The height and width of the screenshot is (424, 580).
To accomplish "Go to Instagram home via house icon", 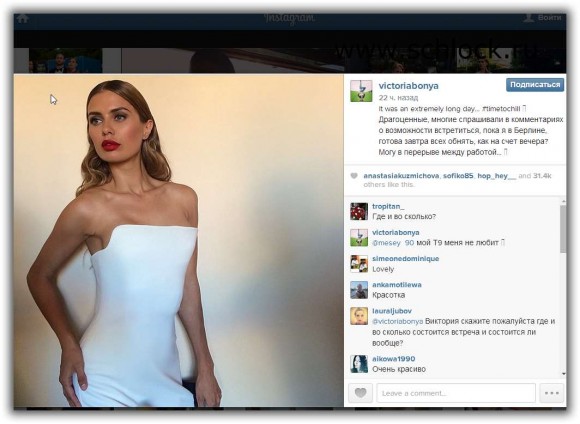I will (23, 18).
